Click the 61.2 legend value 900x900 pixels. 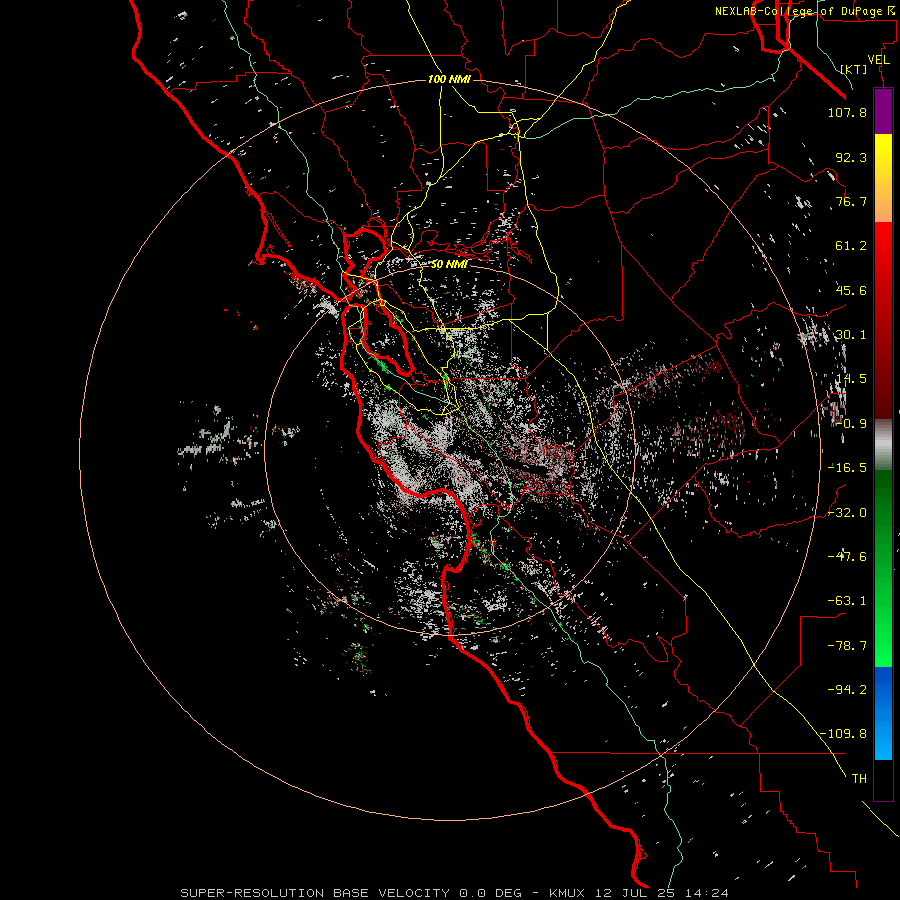[851, 246]
